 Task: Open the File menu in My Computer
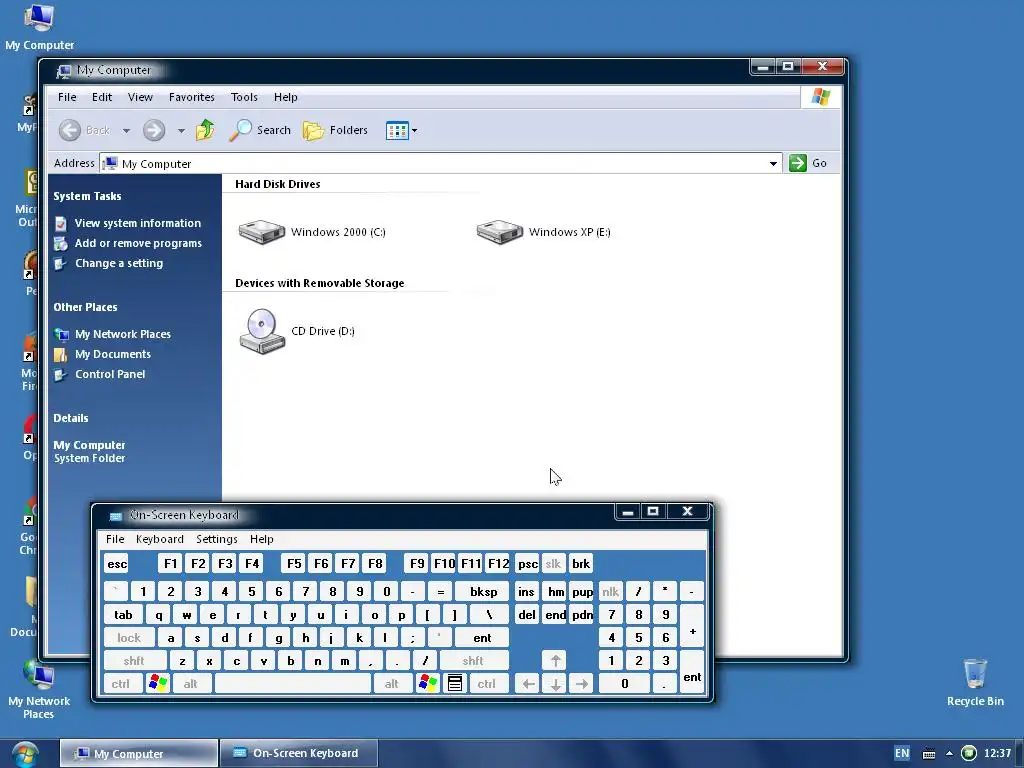67,97
